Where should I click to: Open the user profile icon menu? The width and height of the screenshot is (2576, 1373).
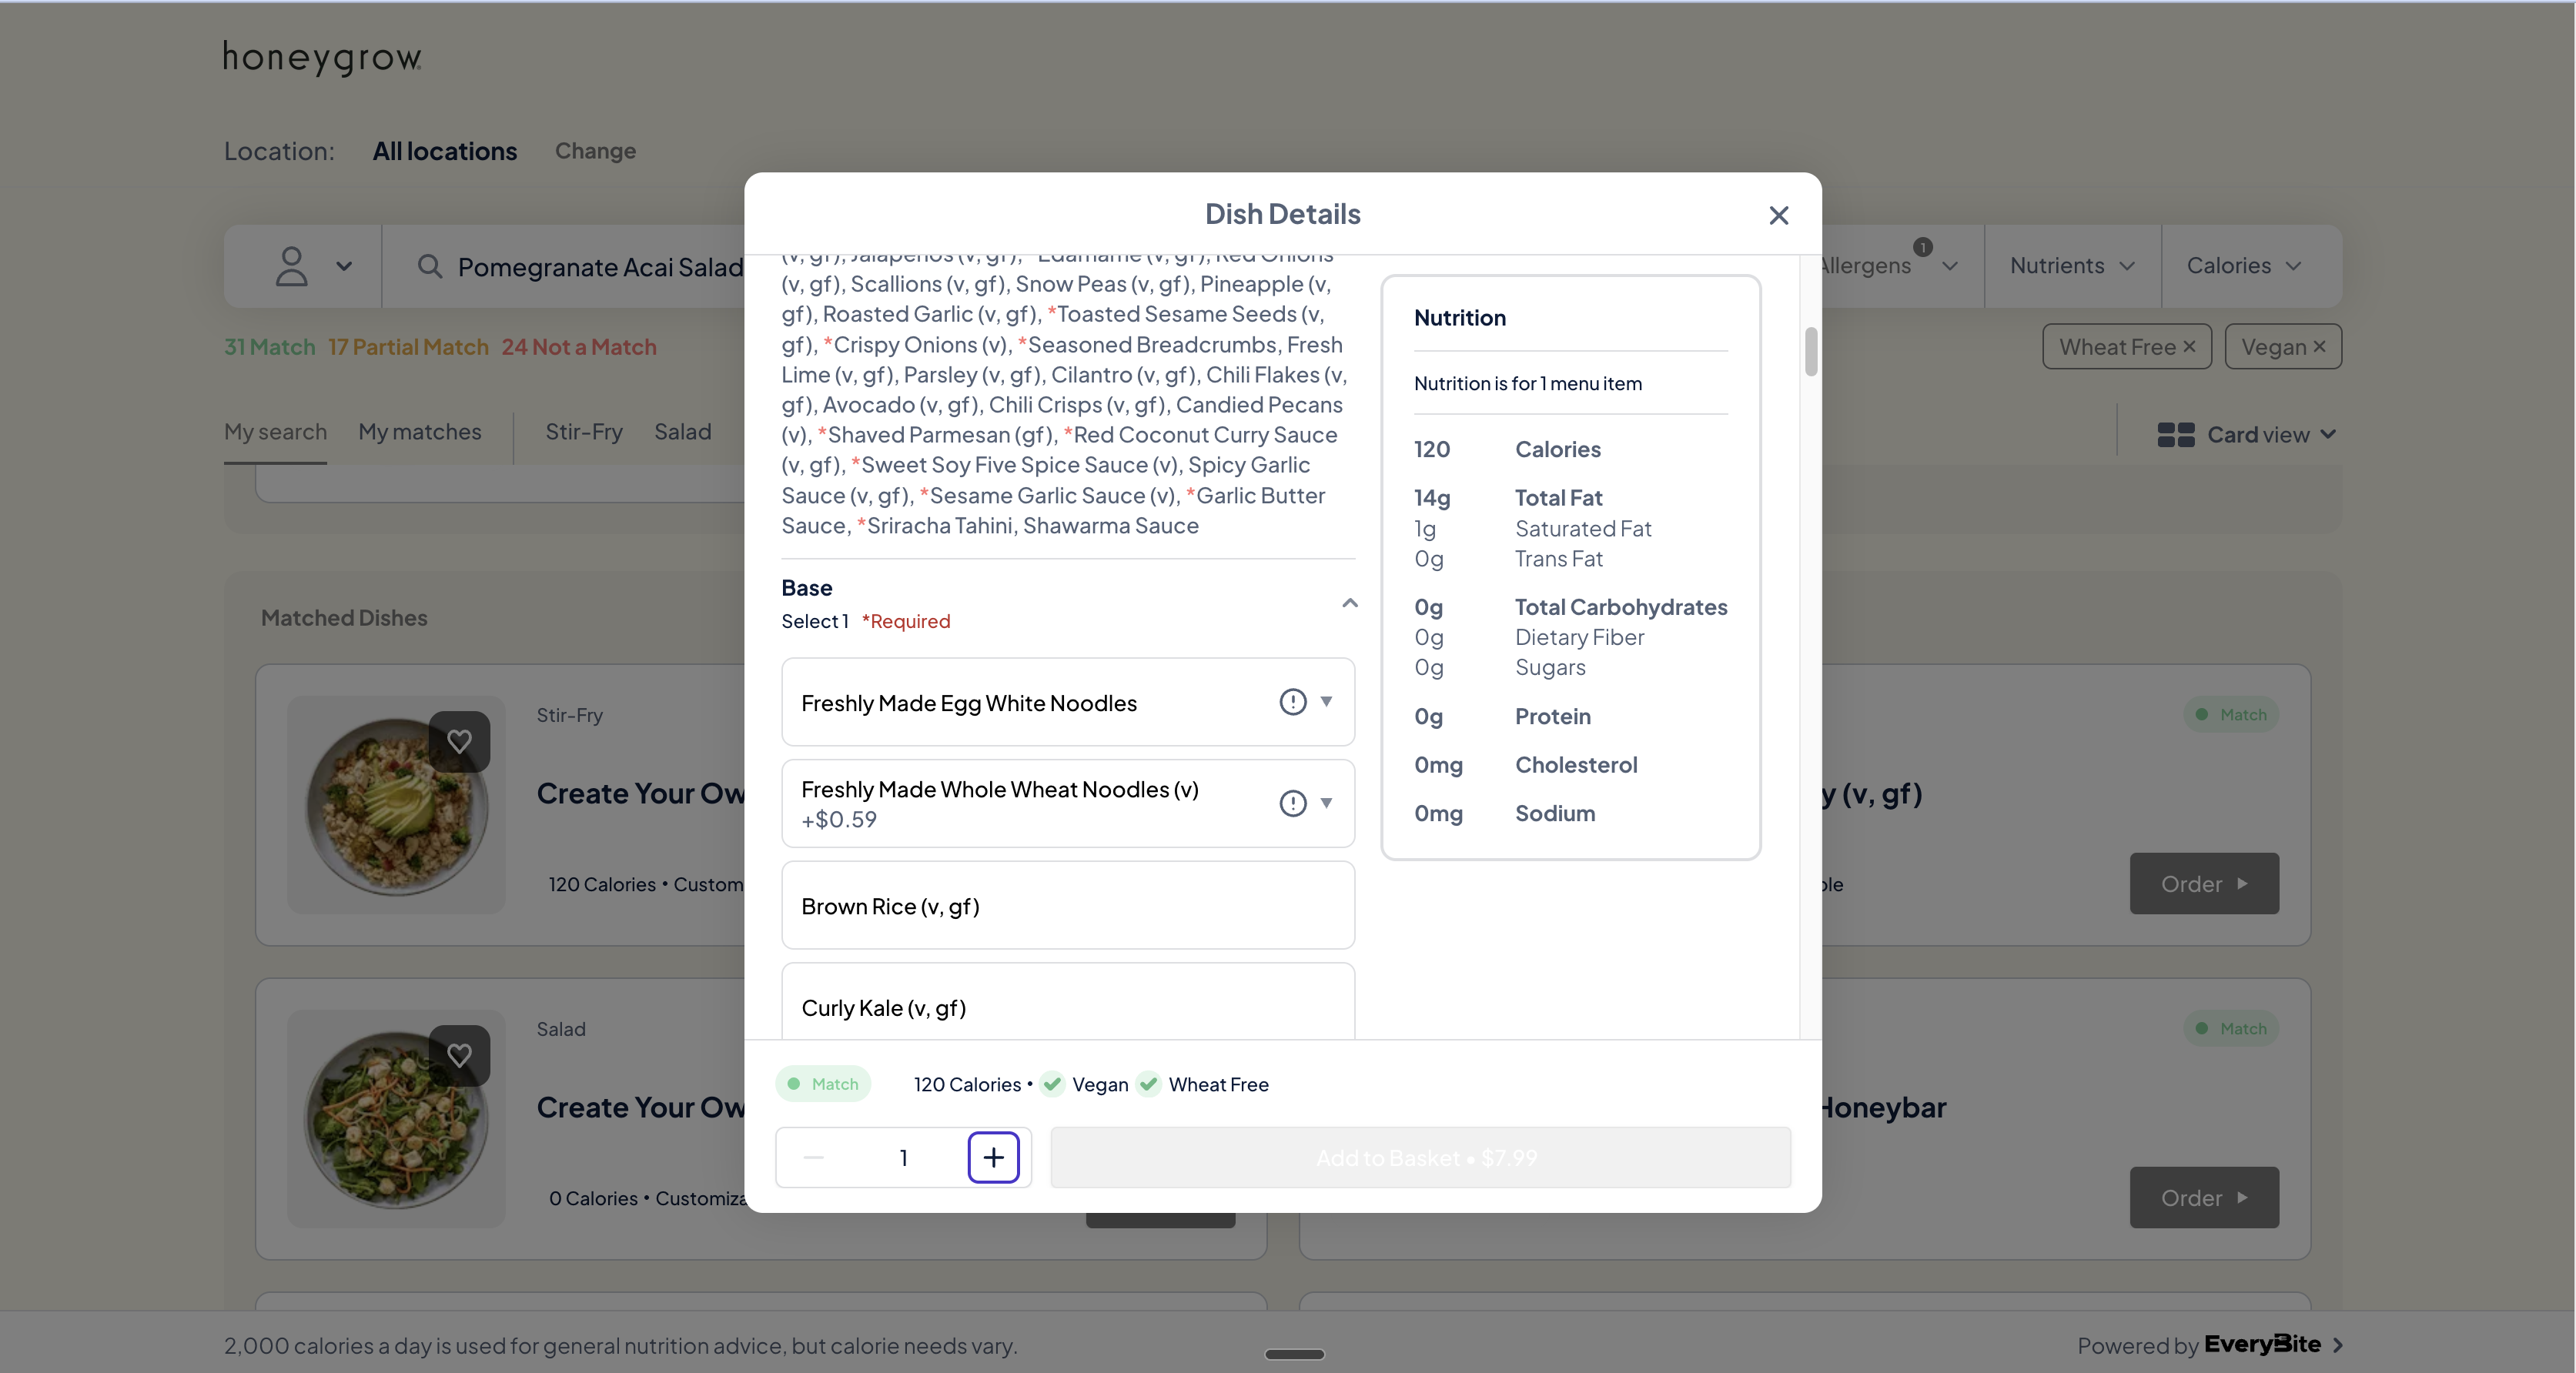[x=292, y=266]
